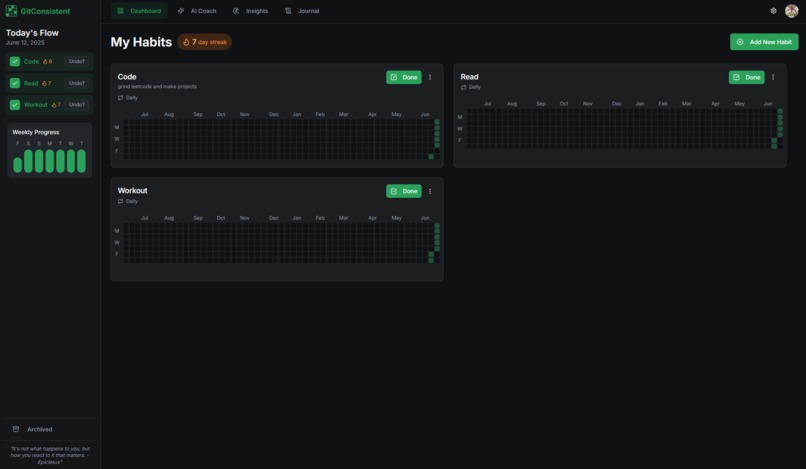Click the plus icon in Add New Habit

(740, 42)
